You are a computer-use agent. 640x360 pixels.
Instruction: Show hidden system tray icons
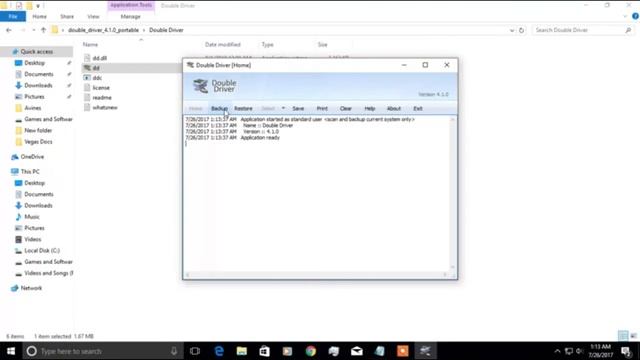(x=557, y=351)
